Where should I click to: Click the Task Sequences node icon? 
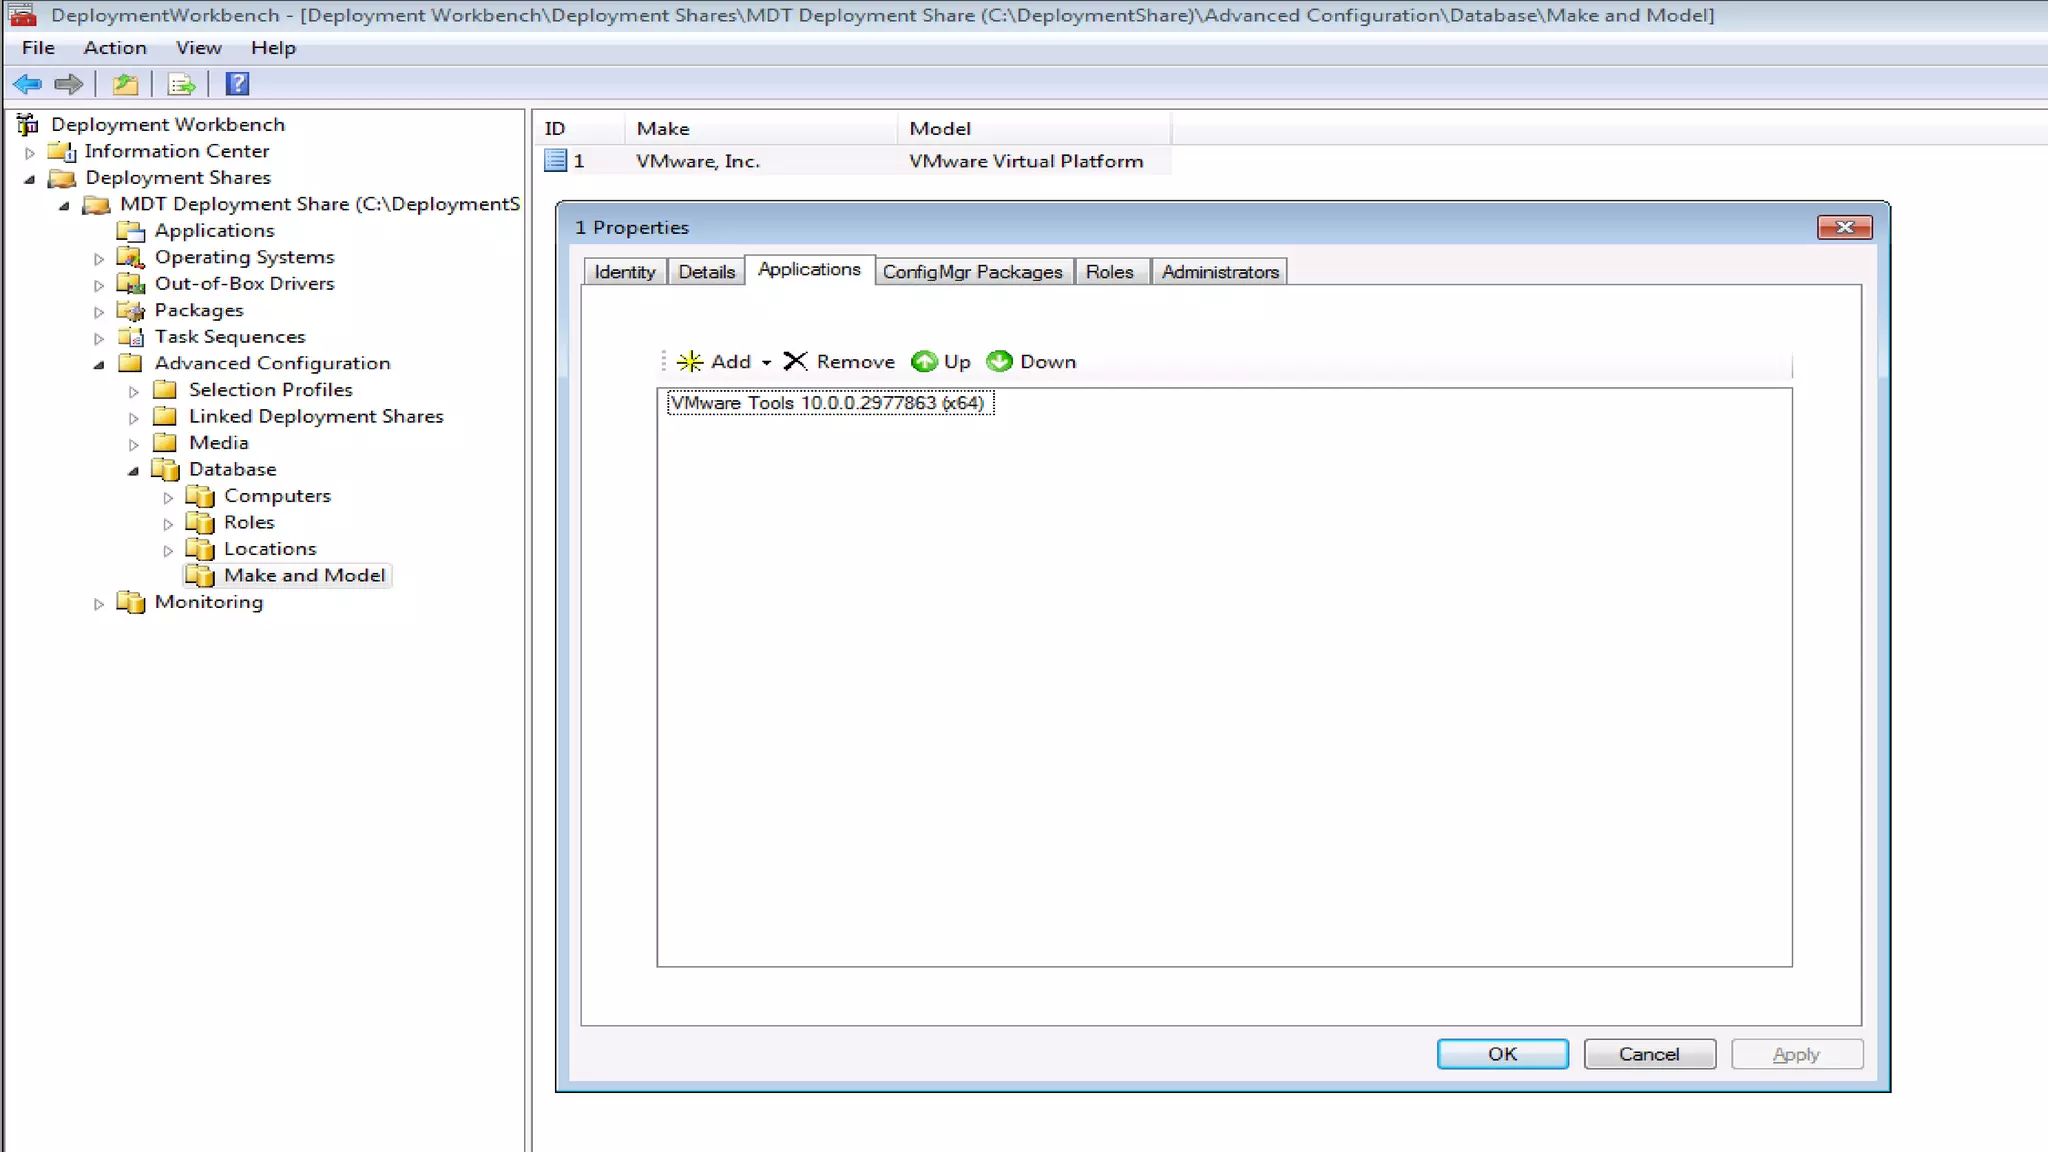[131, 337]
